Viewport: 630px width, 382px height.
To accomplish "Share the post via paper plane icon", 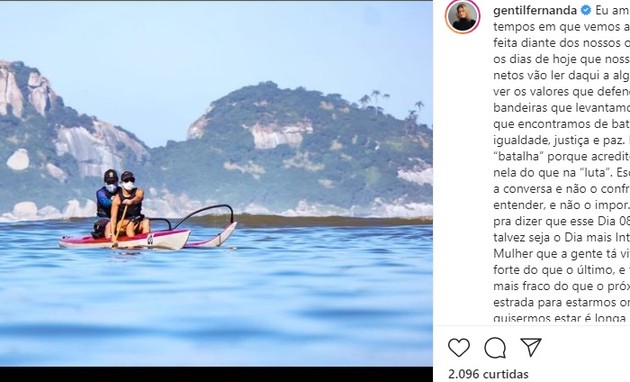I will [x=531, y=347].
